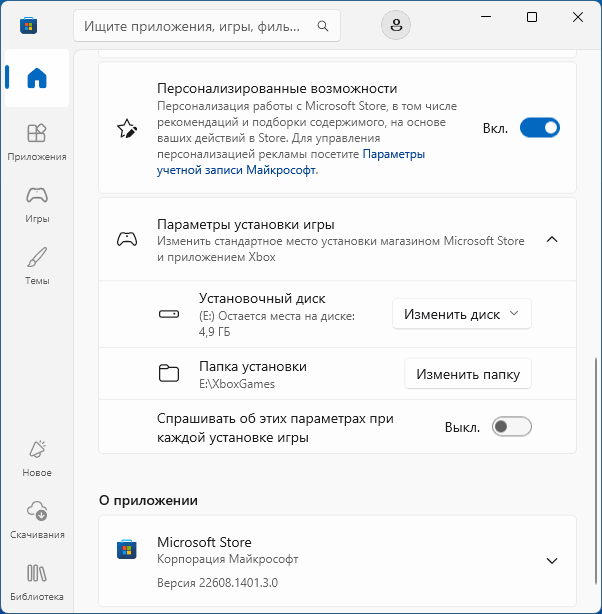Viewport: 602px width, 614px height.
Task: Open the Новое section
Action: pyautogui.click(x=37, y=459)
